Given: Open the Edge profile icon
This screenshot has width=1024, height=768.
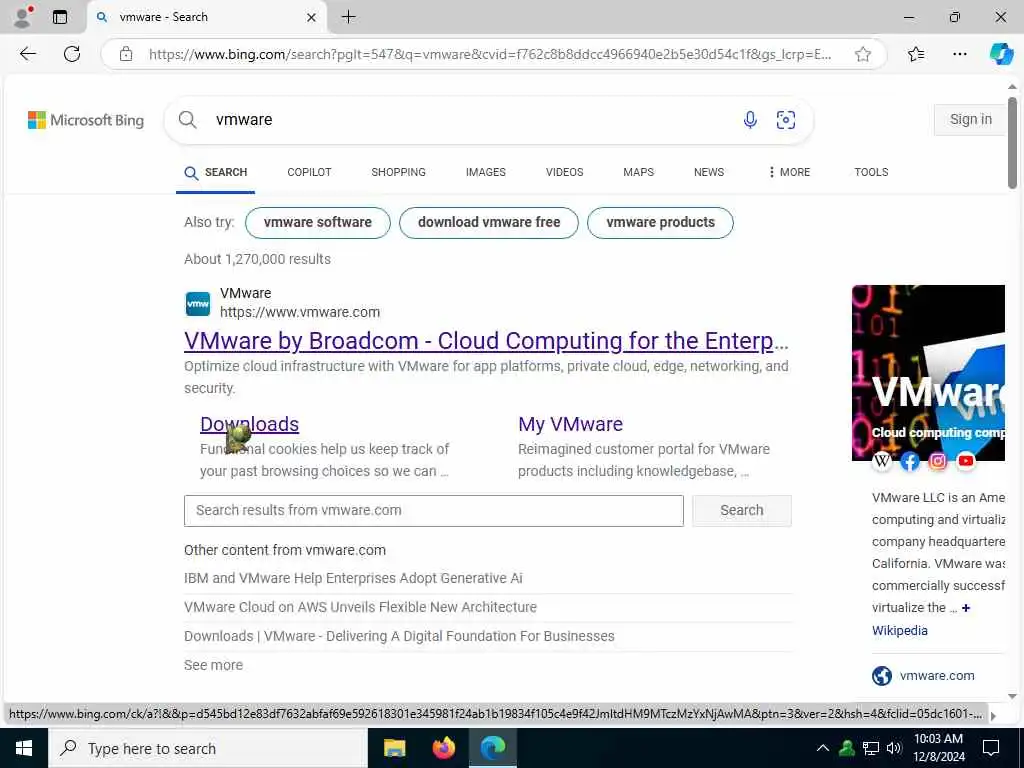Looking at the screenshot, I should click(23, 17).
